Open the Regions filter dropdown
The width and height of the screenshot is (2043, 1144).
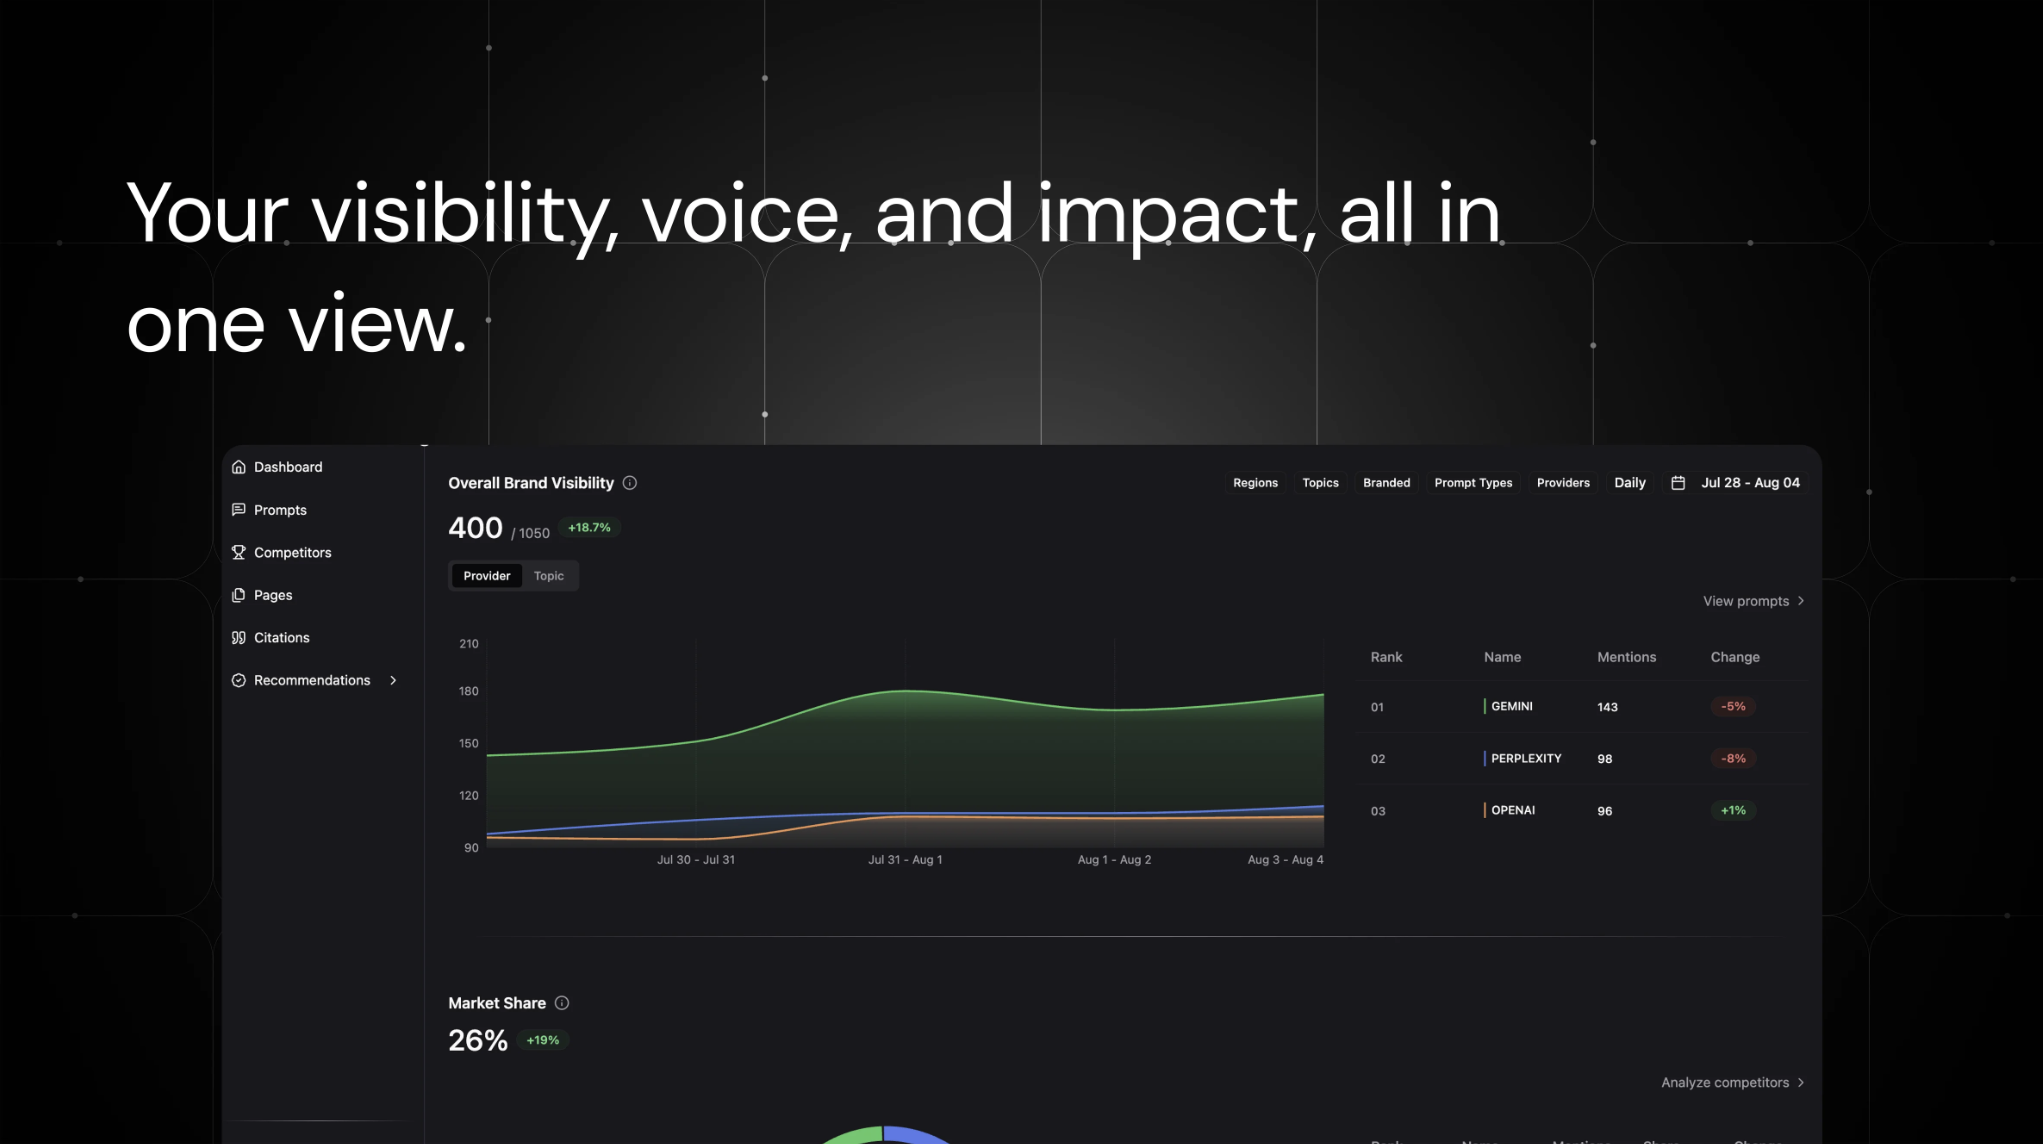tap(1255, 483)
